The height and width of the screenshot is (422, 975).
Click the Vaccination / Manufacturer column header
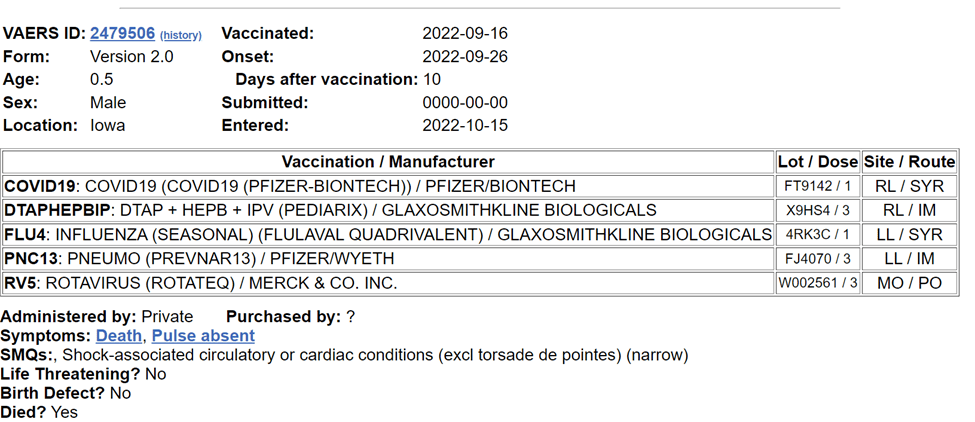pos(388,162)
